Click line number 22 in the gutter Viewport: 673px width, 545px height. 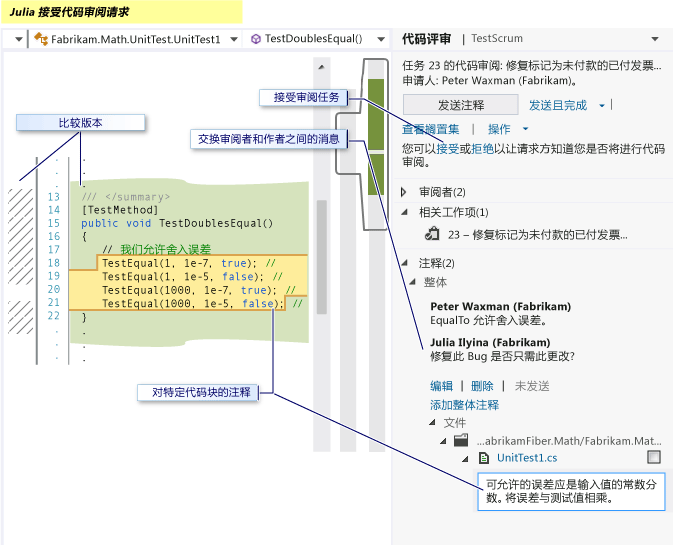tap(54, 316)
